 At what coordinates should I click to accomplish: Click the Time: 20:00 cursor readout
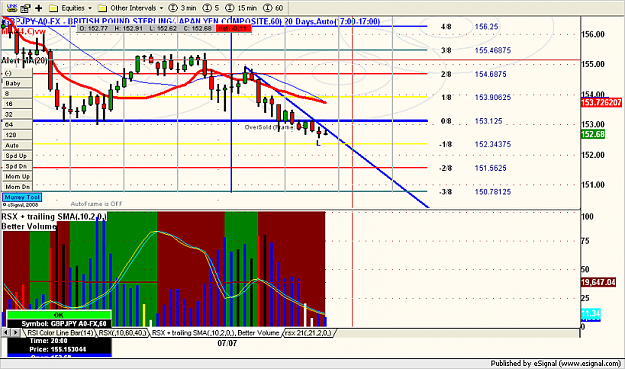48,341
